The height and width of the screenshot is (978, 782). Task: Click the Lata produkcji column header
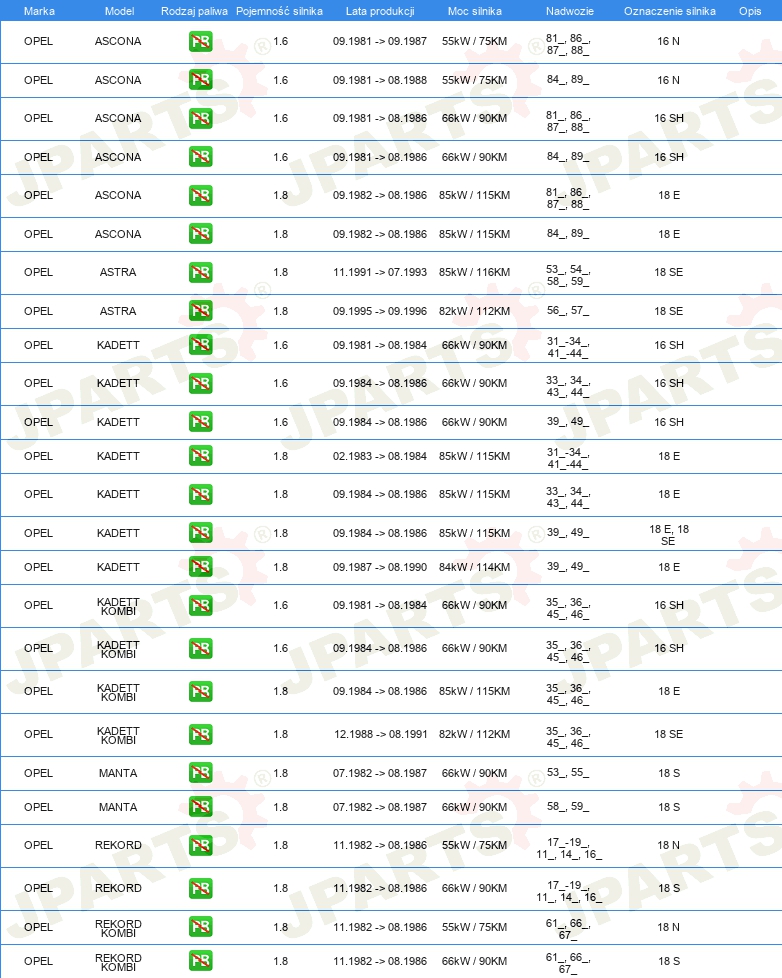[380, 11]
